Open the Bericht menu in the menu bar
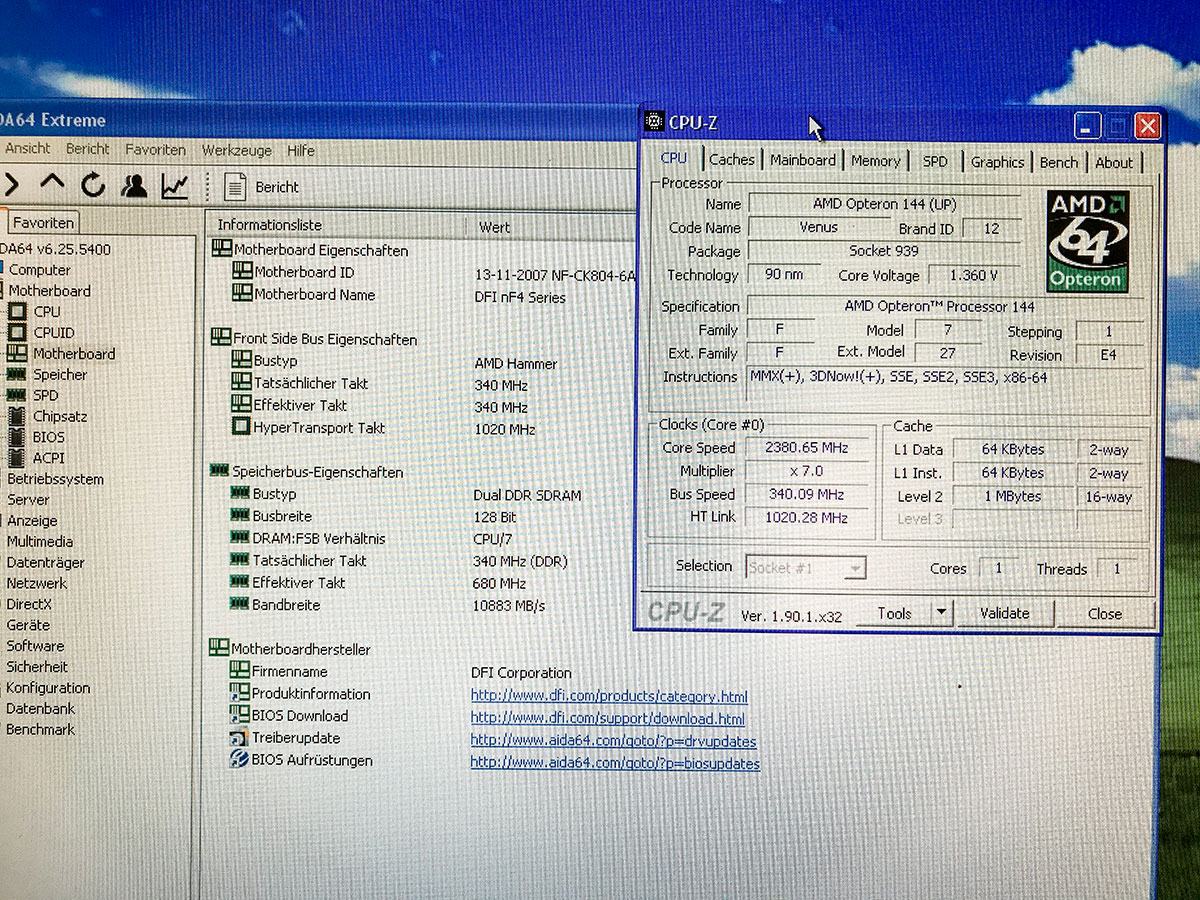 (x=88, y=149)
